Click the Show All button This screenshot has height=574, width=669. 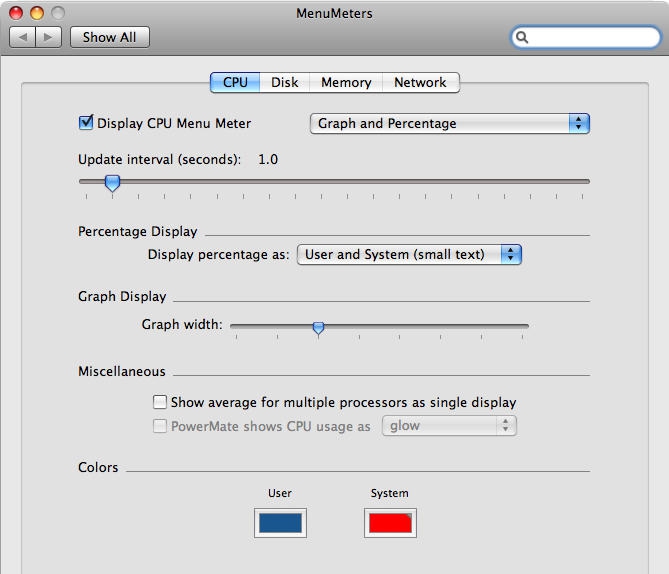click(109, 37)
